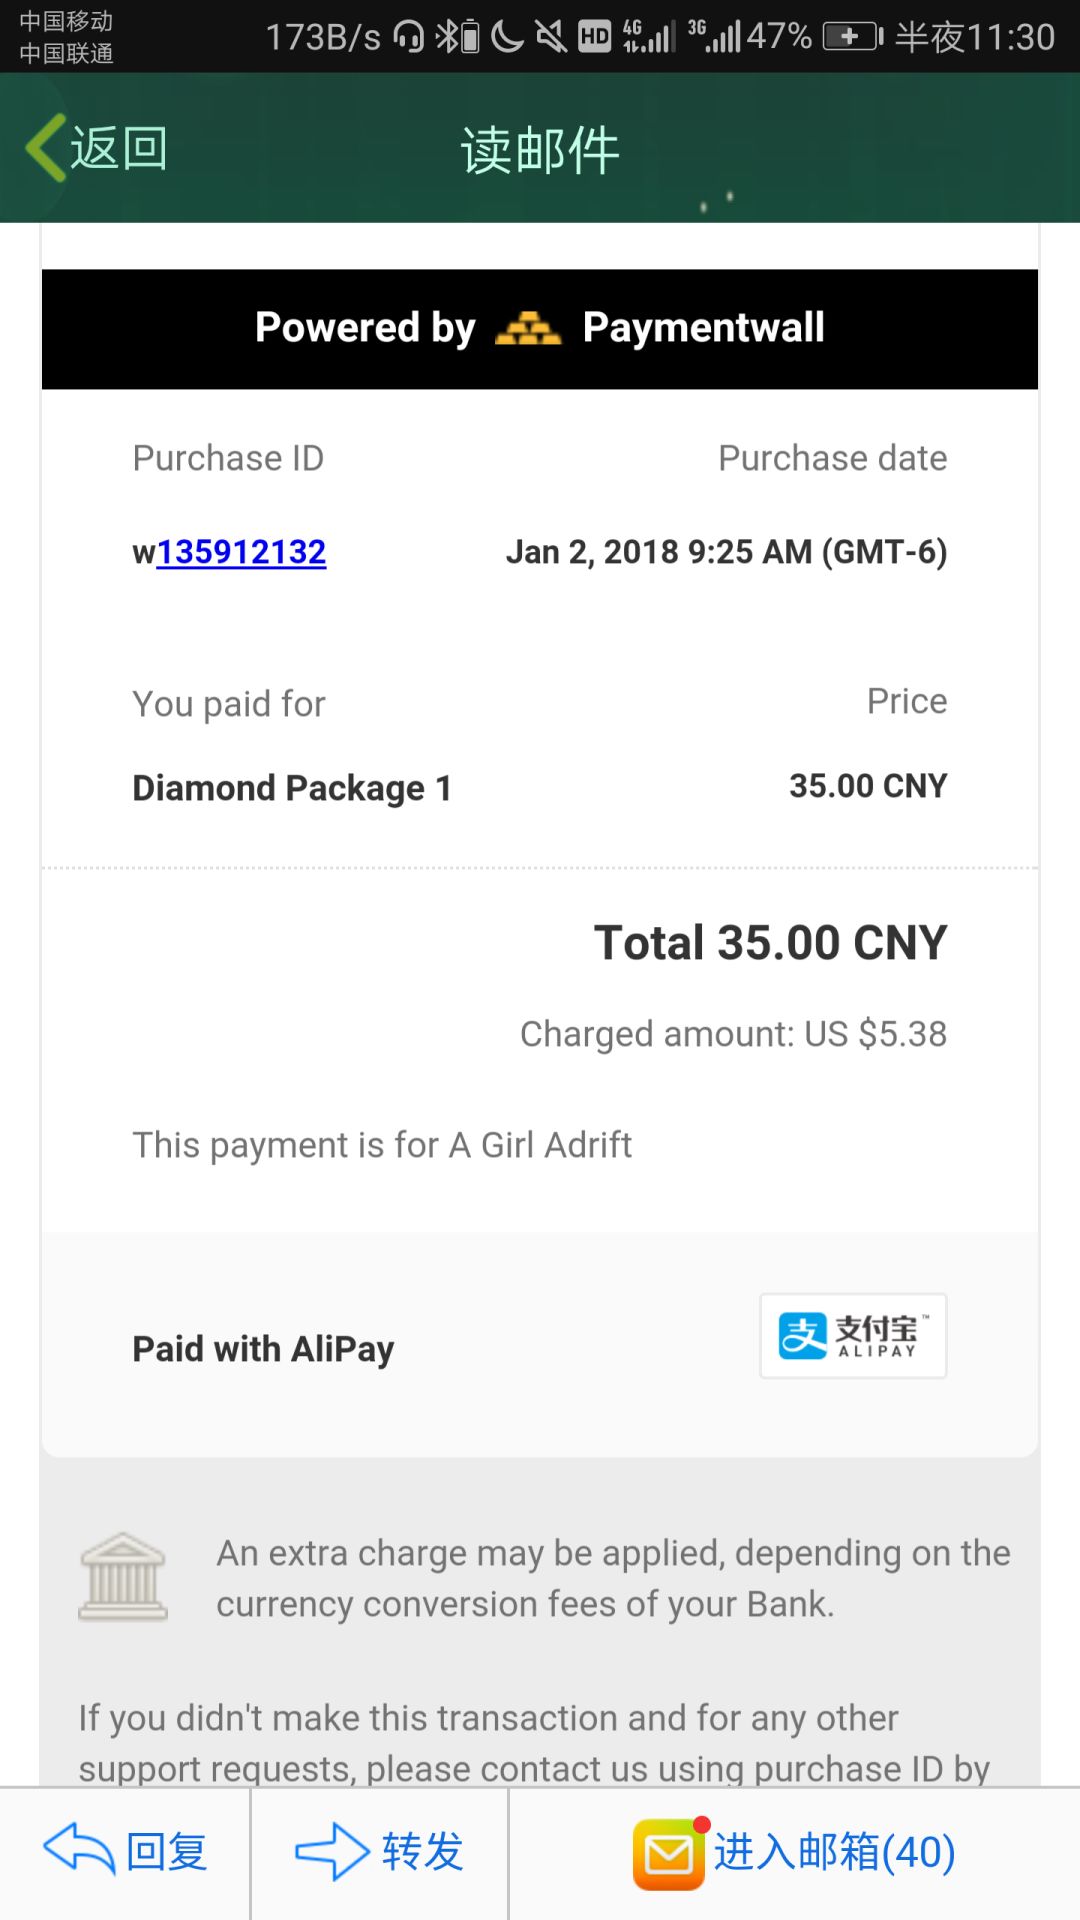The width and height of the screenshot is (1080, 1920).
Task: Select 转发 forward label
Action: 422,1852
